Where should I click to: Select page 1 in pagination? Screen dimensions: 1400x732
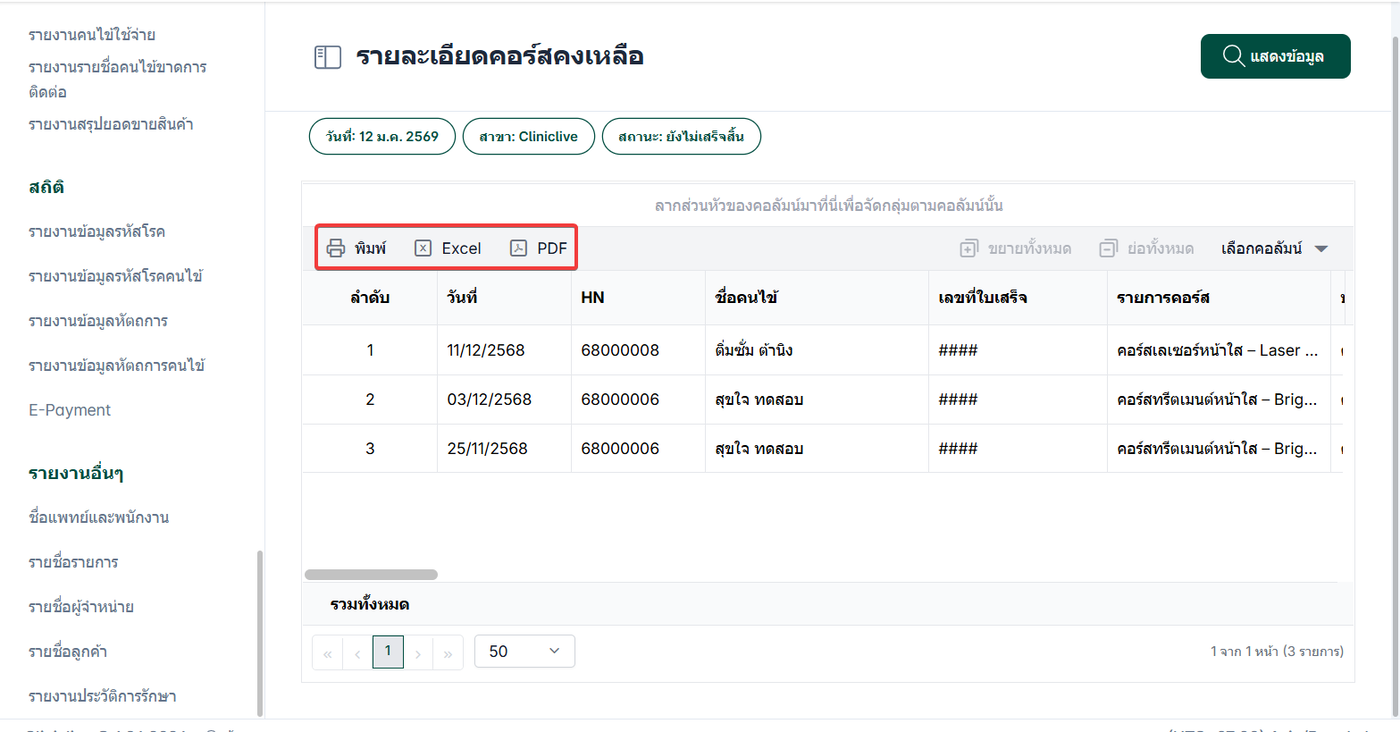[388, 653]
